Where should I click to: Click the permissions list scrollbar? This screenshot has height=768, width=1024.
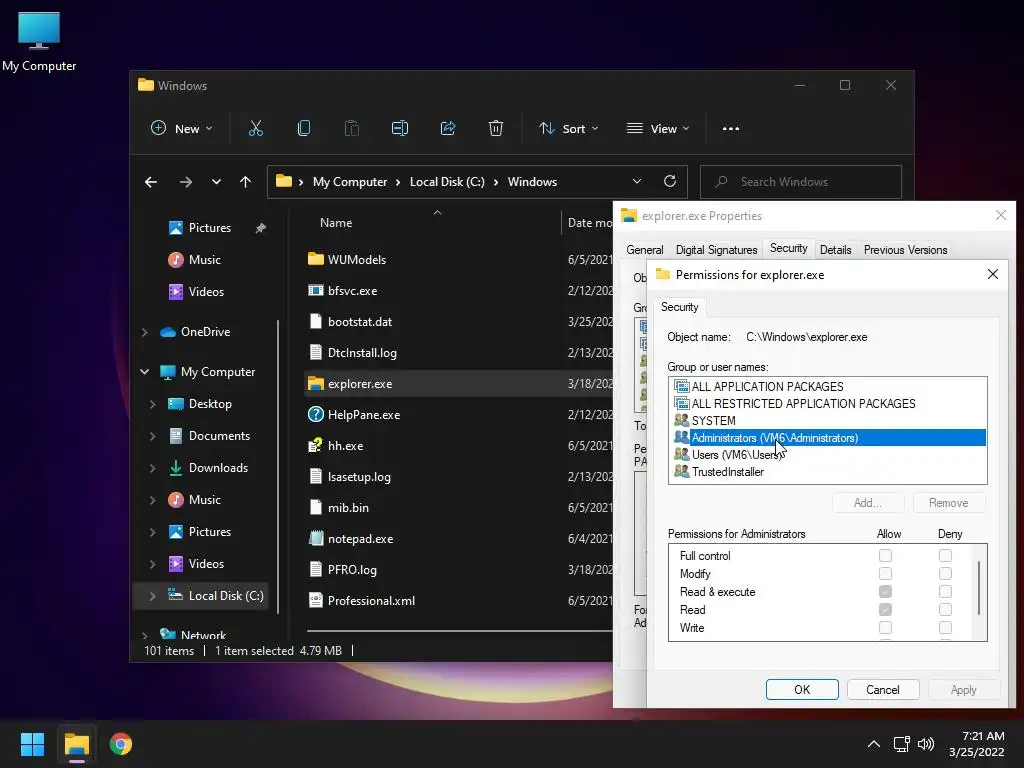pos(979,588)
